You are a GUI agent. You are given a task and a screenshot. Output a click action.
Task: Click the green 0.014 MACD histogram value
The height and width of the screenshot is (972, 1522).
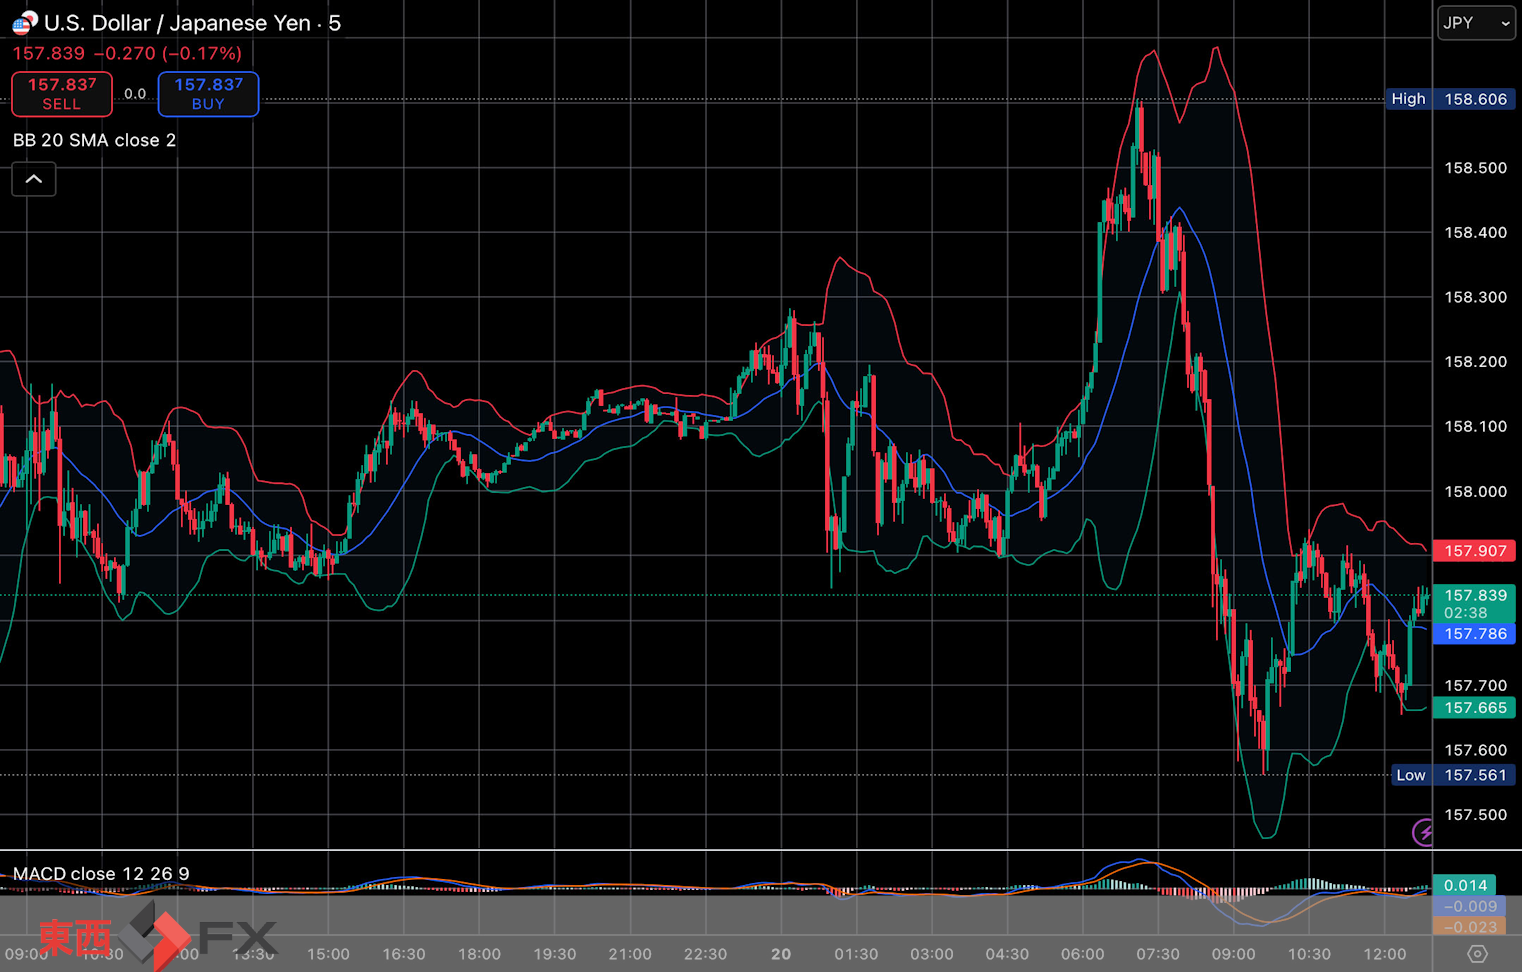(x=1465, y=885)
